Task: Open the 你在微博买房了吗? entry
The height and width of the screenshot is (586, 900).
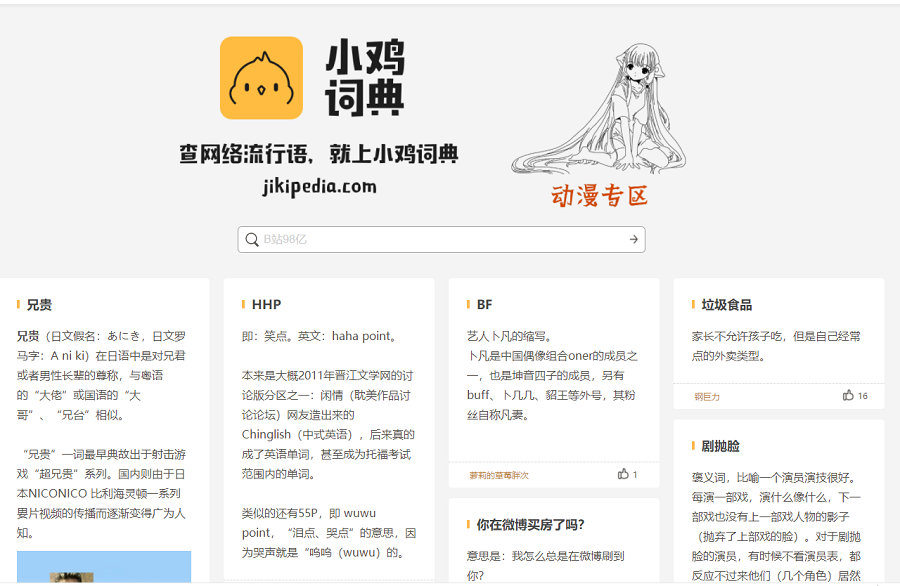Action: tap(530, 525)
